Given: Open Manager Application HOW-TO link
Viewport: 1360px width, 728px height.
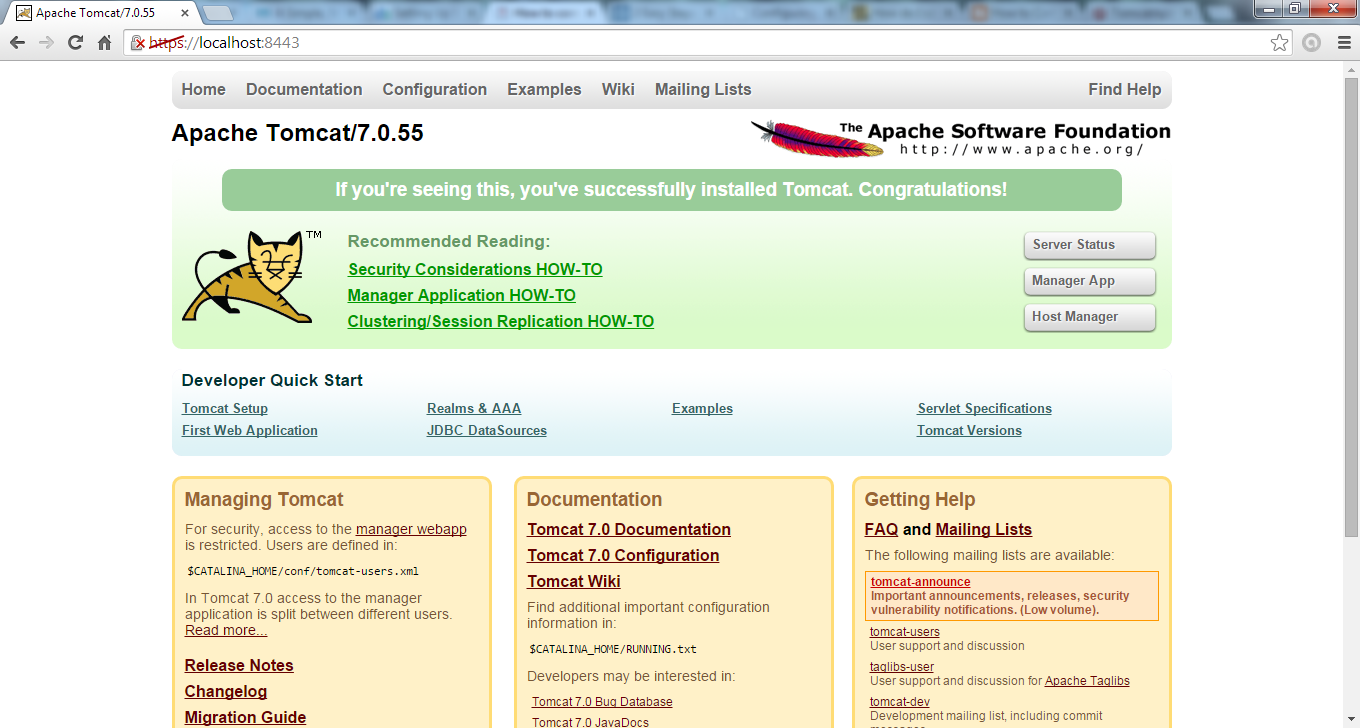Looking at the screenshot, I should [462, 295].
